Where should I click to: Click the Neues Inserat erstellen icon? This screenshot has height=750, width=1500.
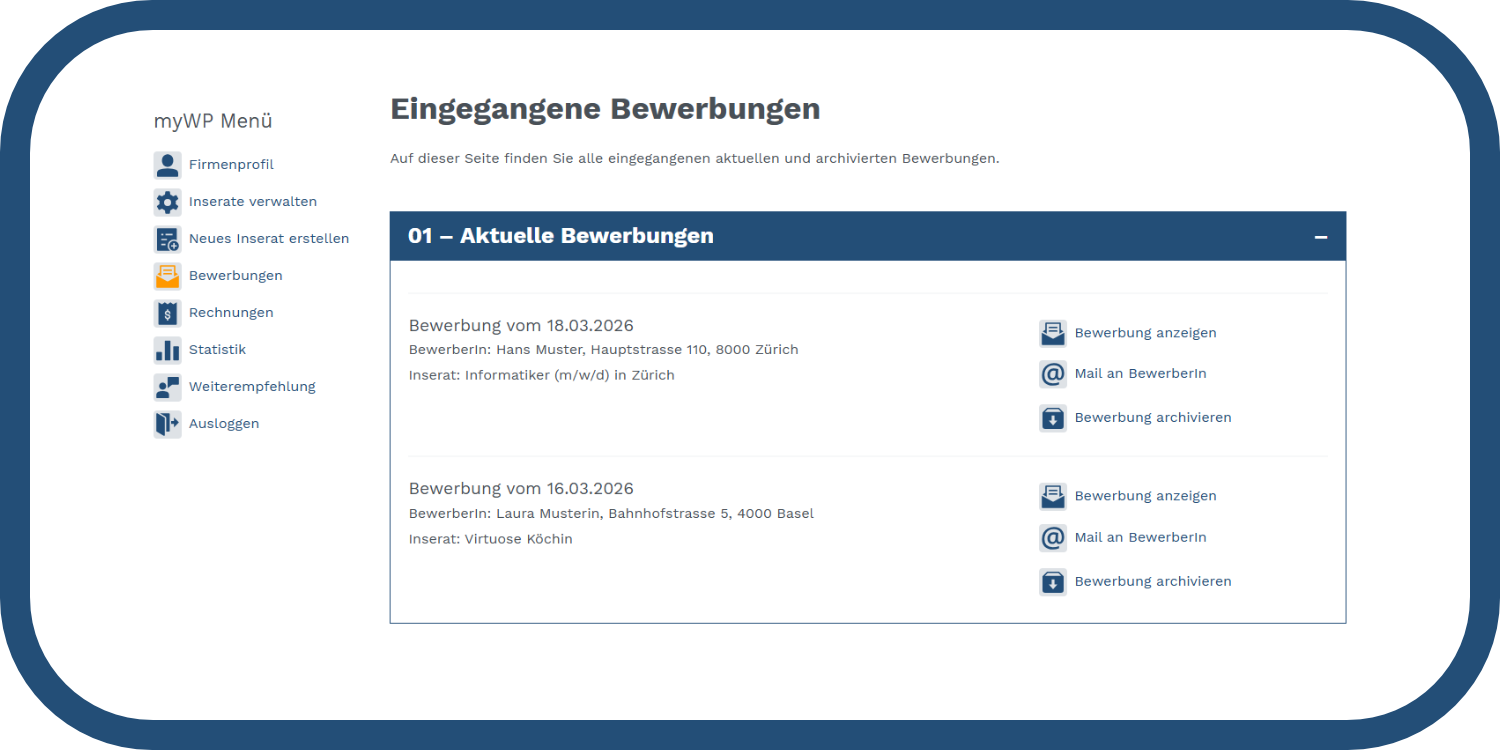(x=167, y=239)
